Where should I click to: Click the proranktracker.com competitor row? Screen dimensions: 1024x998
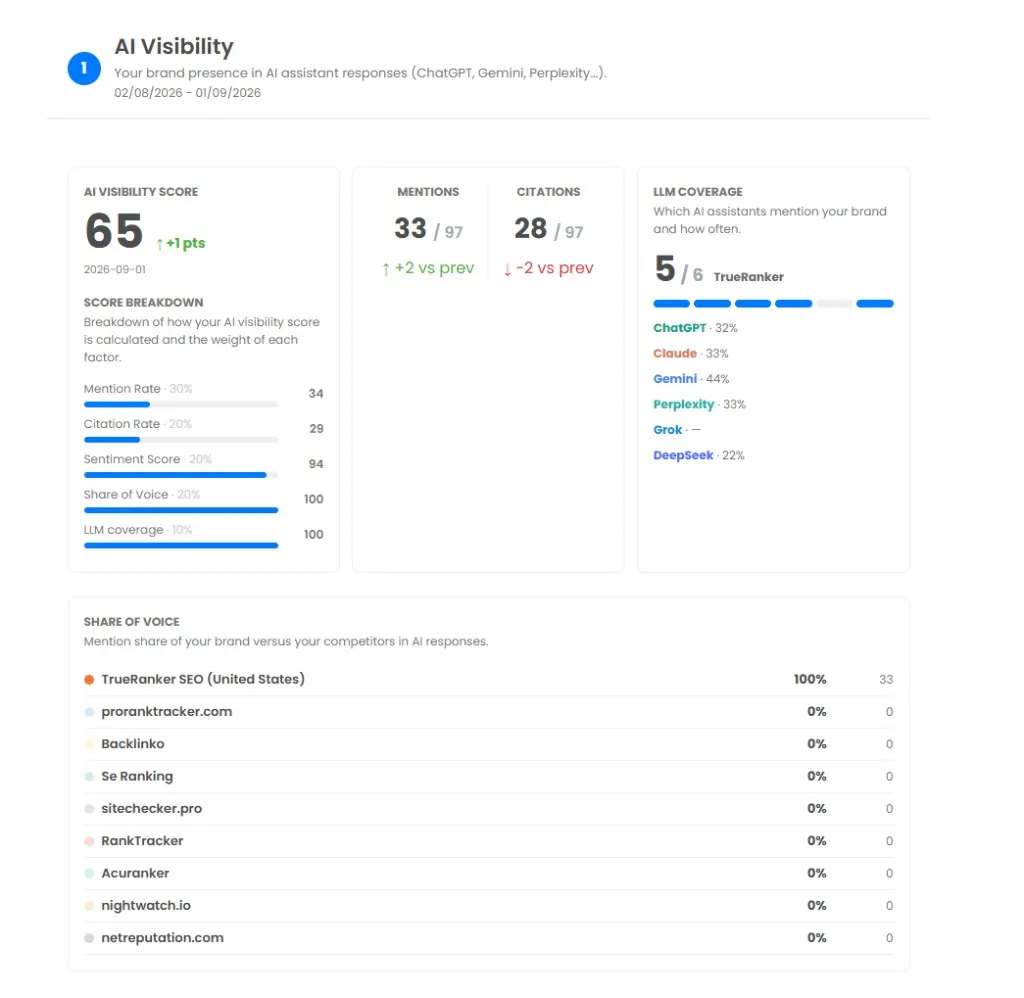point(488,712)
